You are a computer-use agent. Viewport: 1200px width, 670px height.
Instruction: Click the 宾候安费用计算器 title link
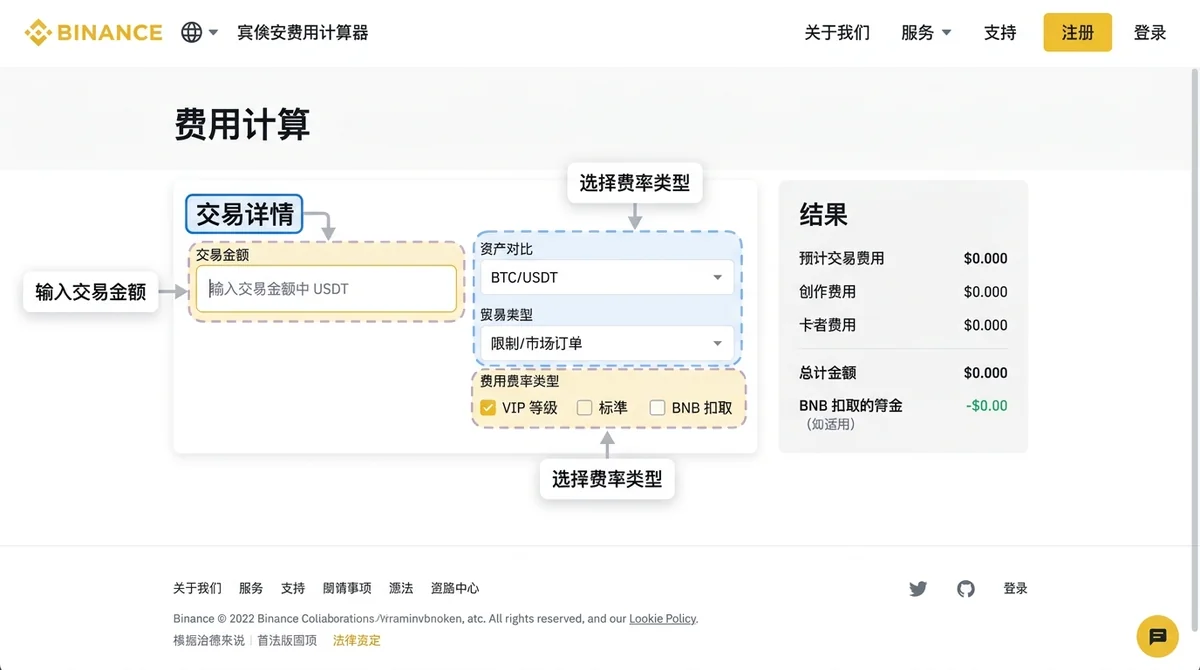tap(302, 33)
